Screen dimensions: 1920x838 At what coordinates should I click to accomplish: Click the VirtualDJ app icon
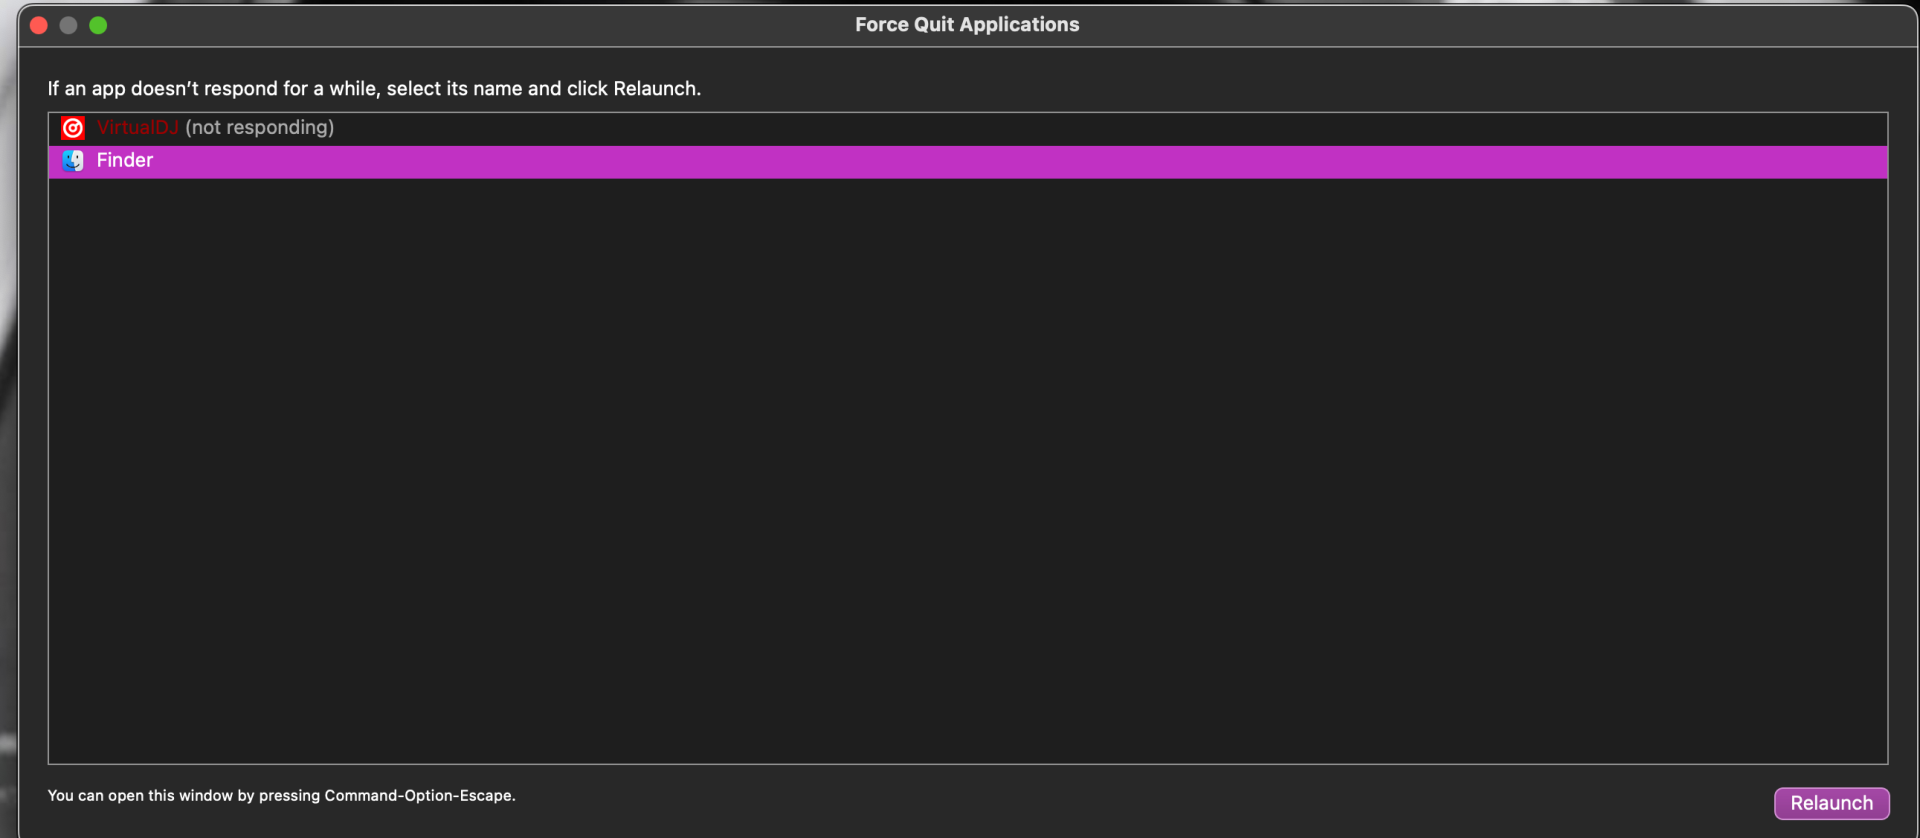click(x=73, y=128)
